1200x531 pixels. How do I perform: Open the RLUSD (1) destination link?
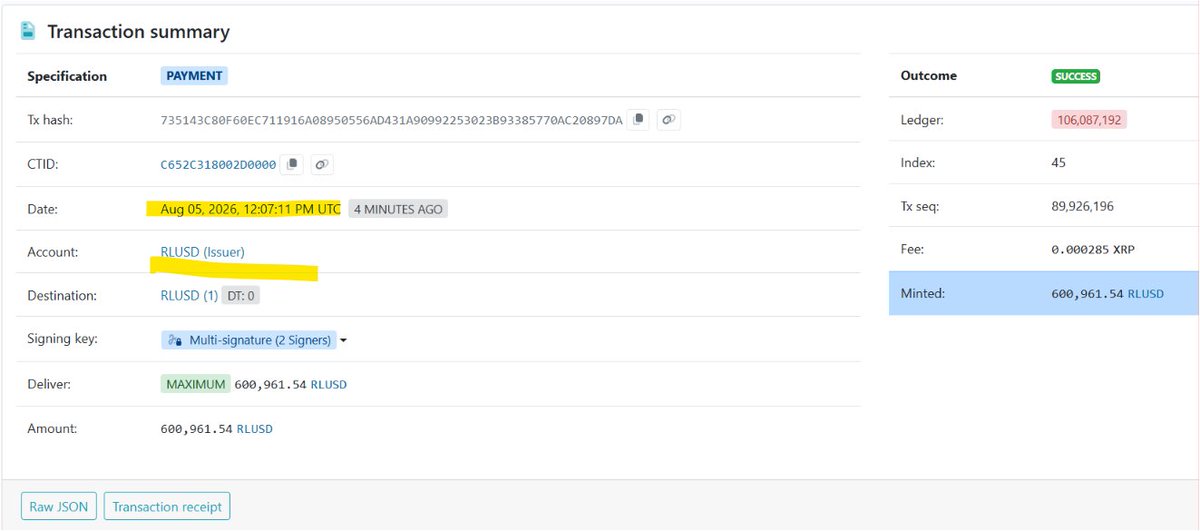pyautogui.click(x=189, y=296)
